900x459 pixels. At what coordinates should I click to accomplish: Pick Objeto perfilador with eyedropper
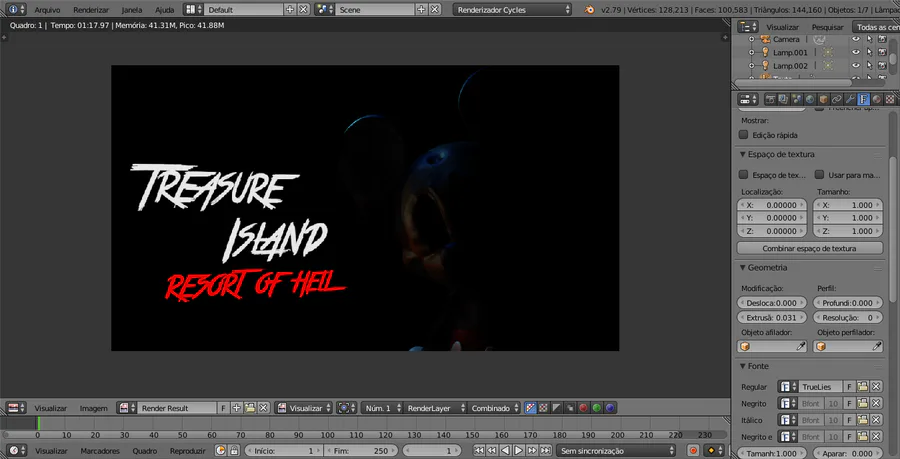click(x=877, y=347)
